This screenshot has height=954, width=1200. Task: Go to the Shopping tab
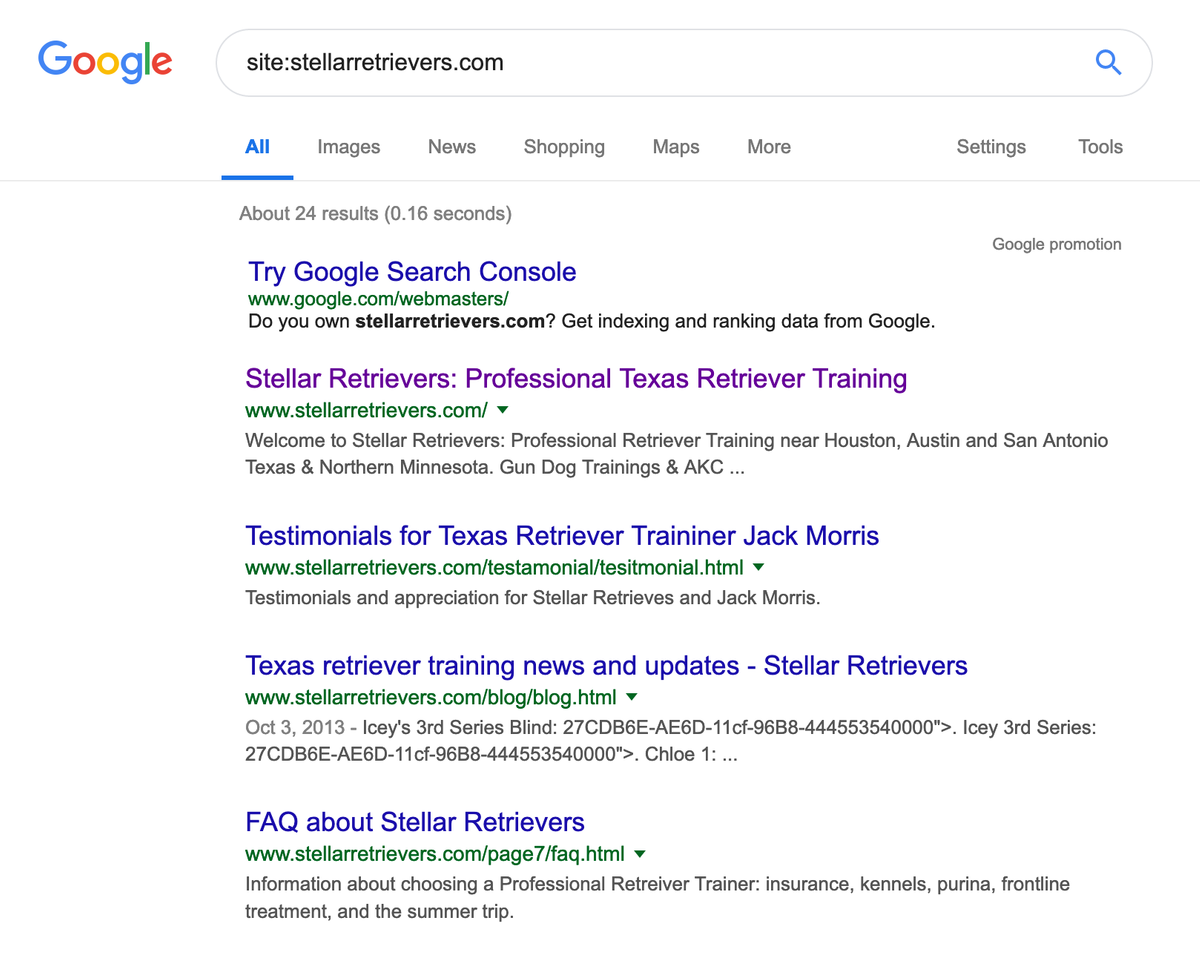(564, 147)
